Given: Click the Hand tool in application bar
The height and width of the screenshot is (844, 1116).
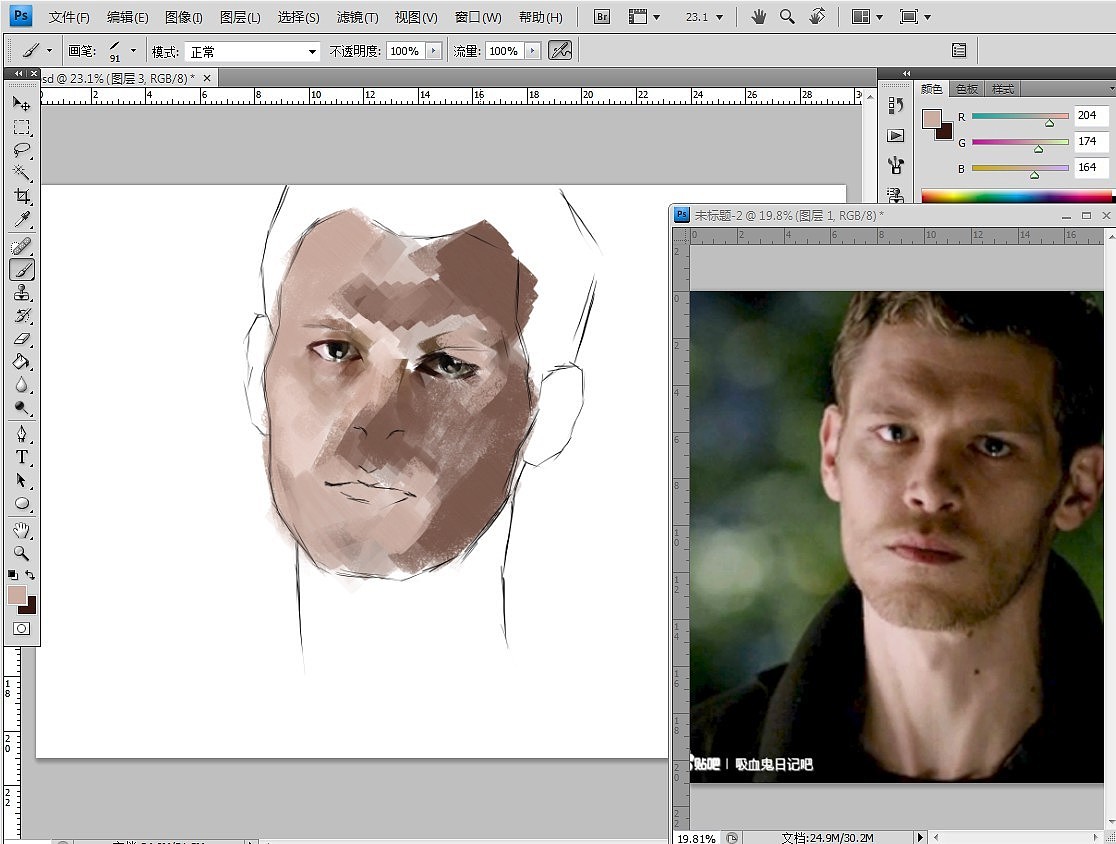Looking at the screenshot, I should pos(759,16).
